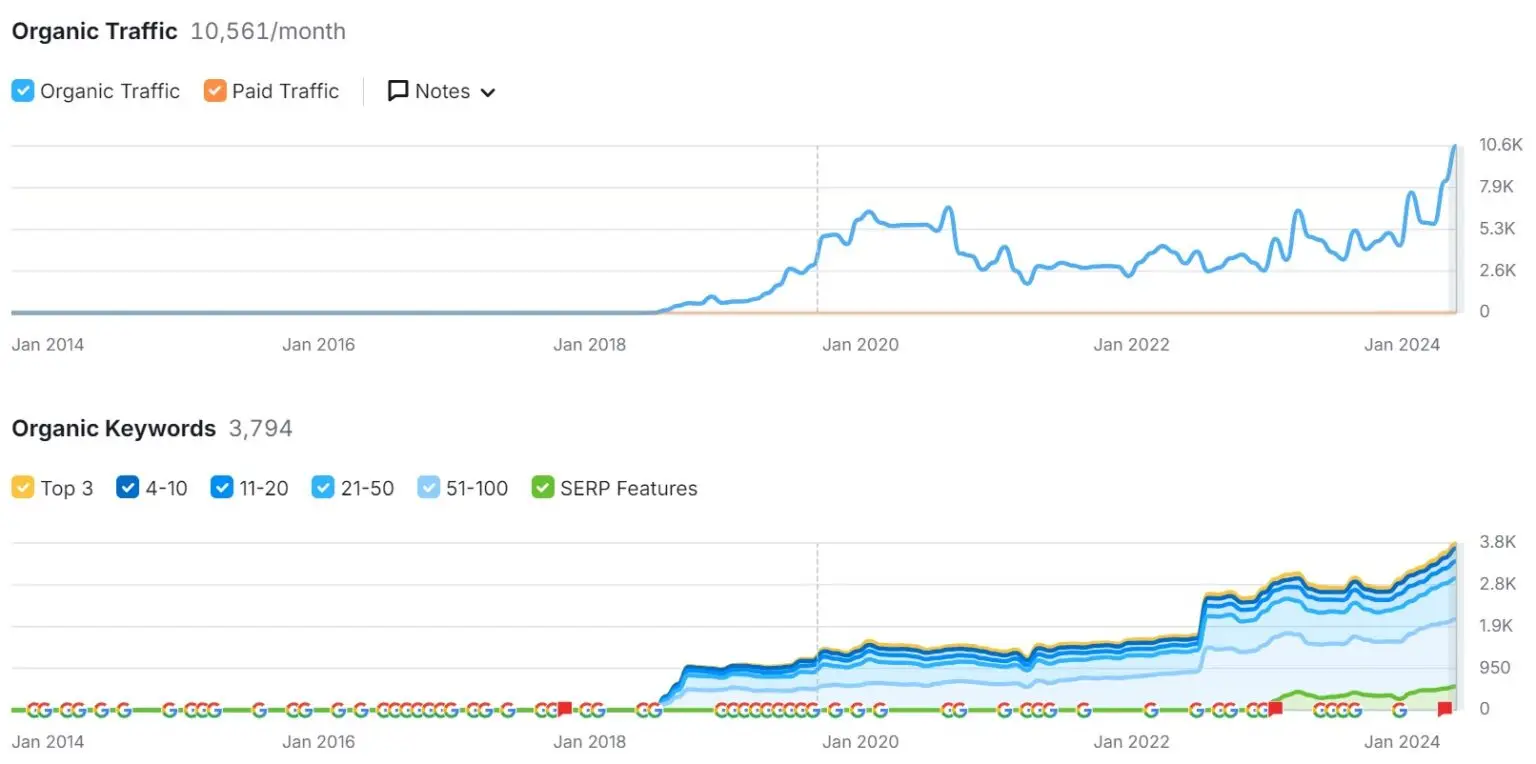Click the 10,561/month traffic value

click(x=268, y=31)
